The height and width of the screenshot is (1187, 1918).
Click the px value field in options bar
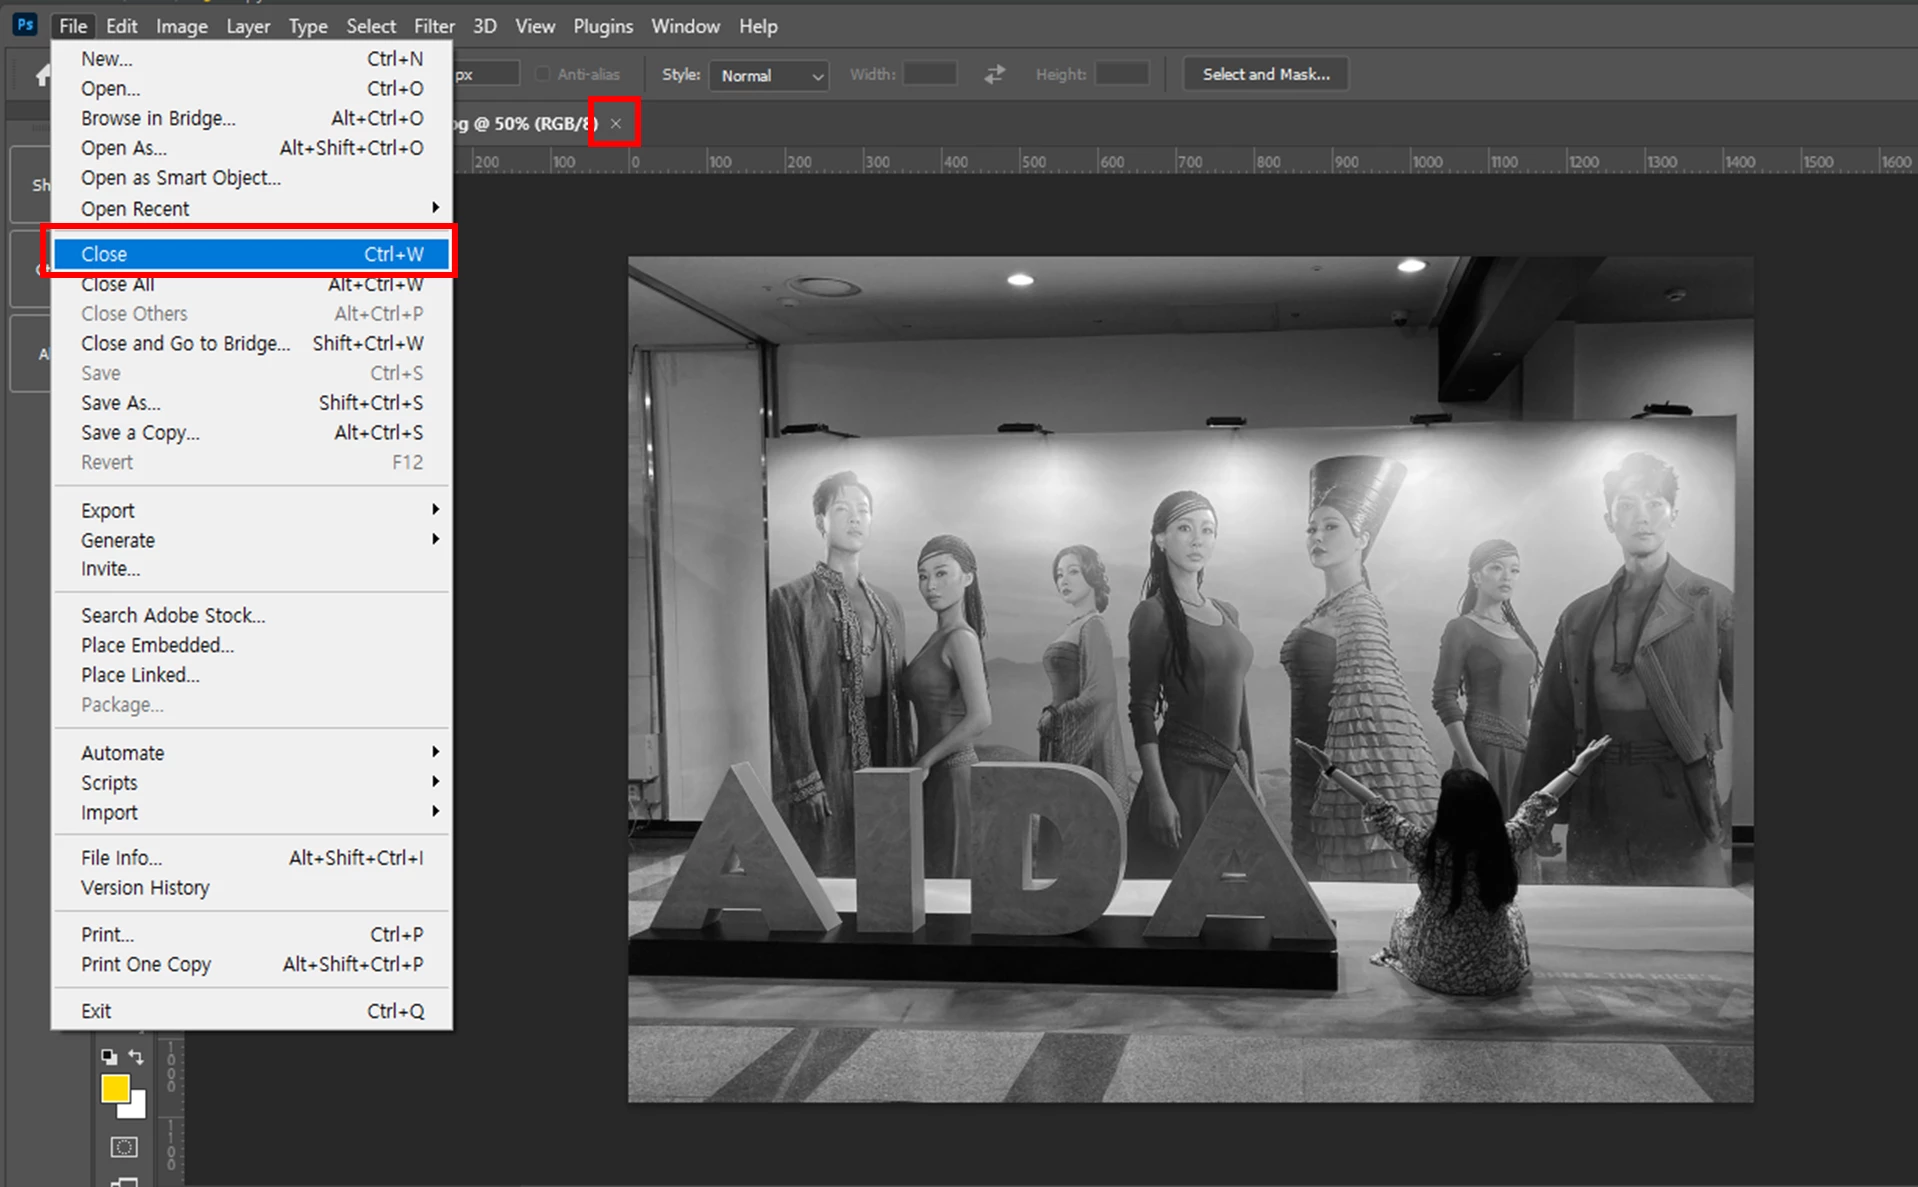pyautogui.click(x=487, y=74)
